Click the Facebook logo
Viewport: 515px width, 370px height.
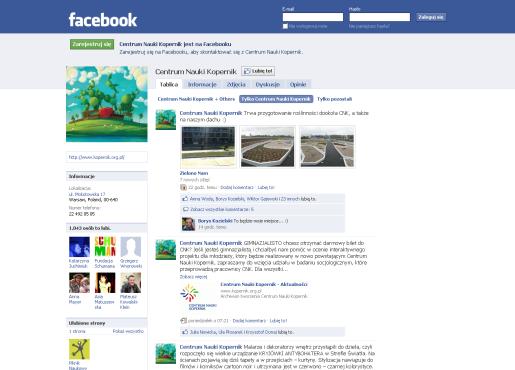(103, 20)
